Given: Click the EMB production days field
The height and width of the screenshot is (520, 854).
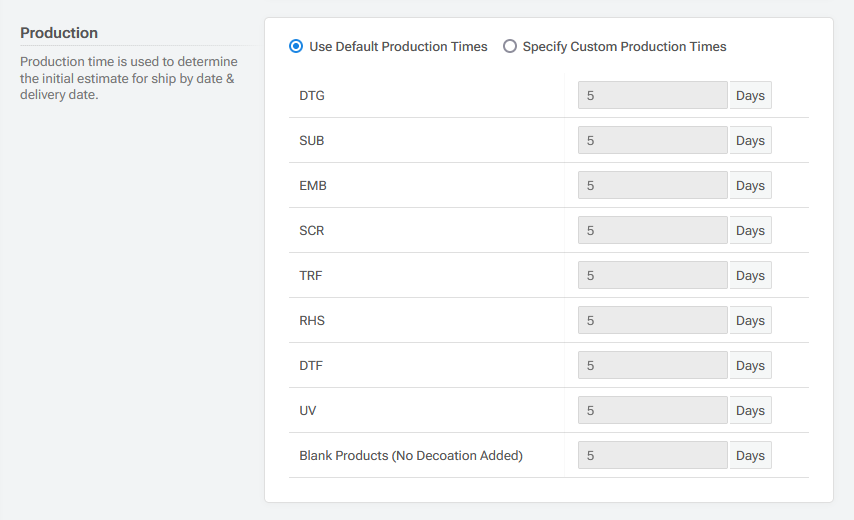Looking at the screenshot, I should click(652, 185).
